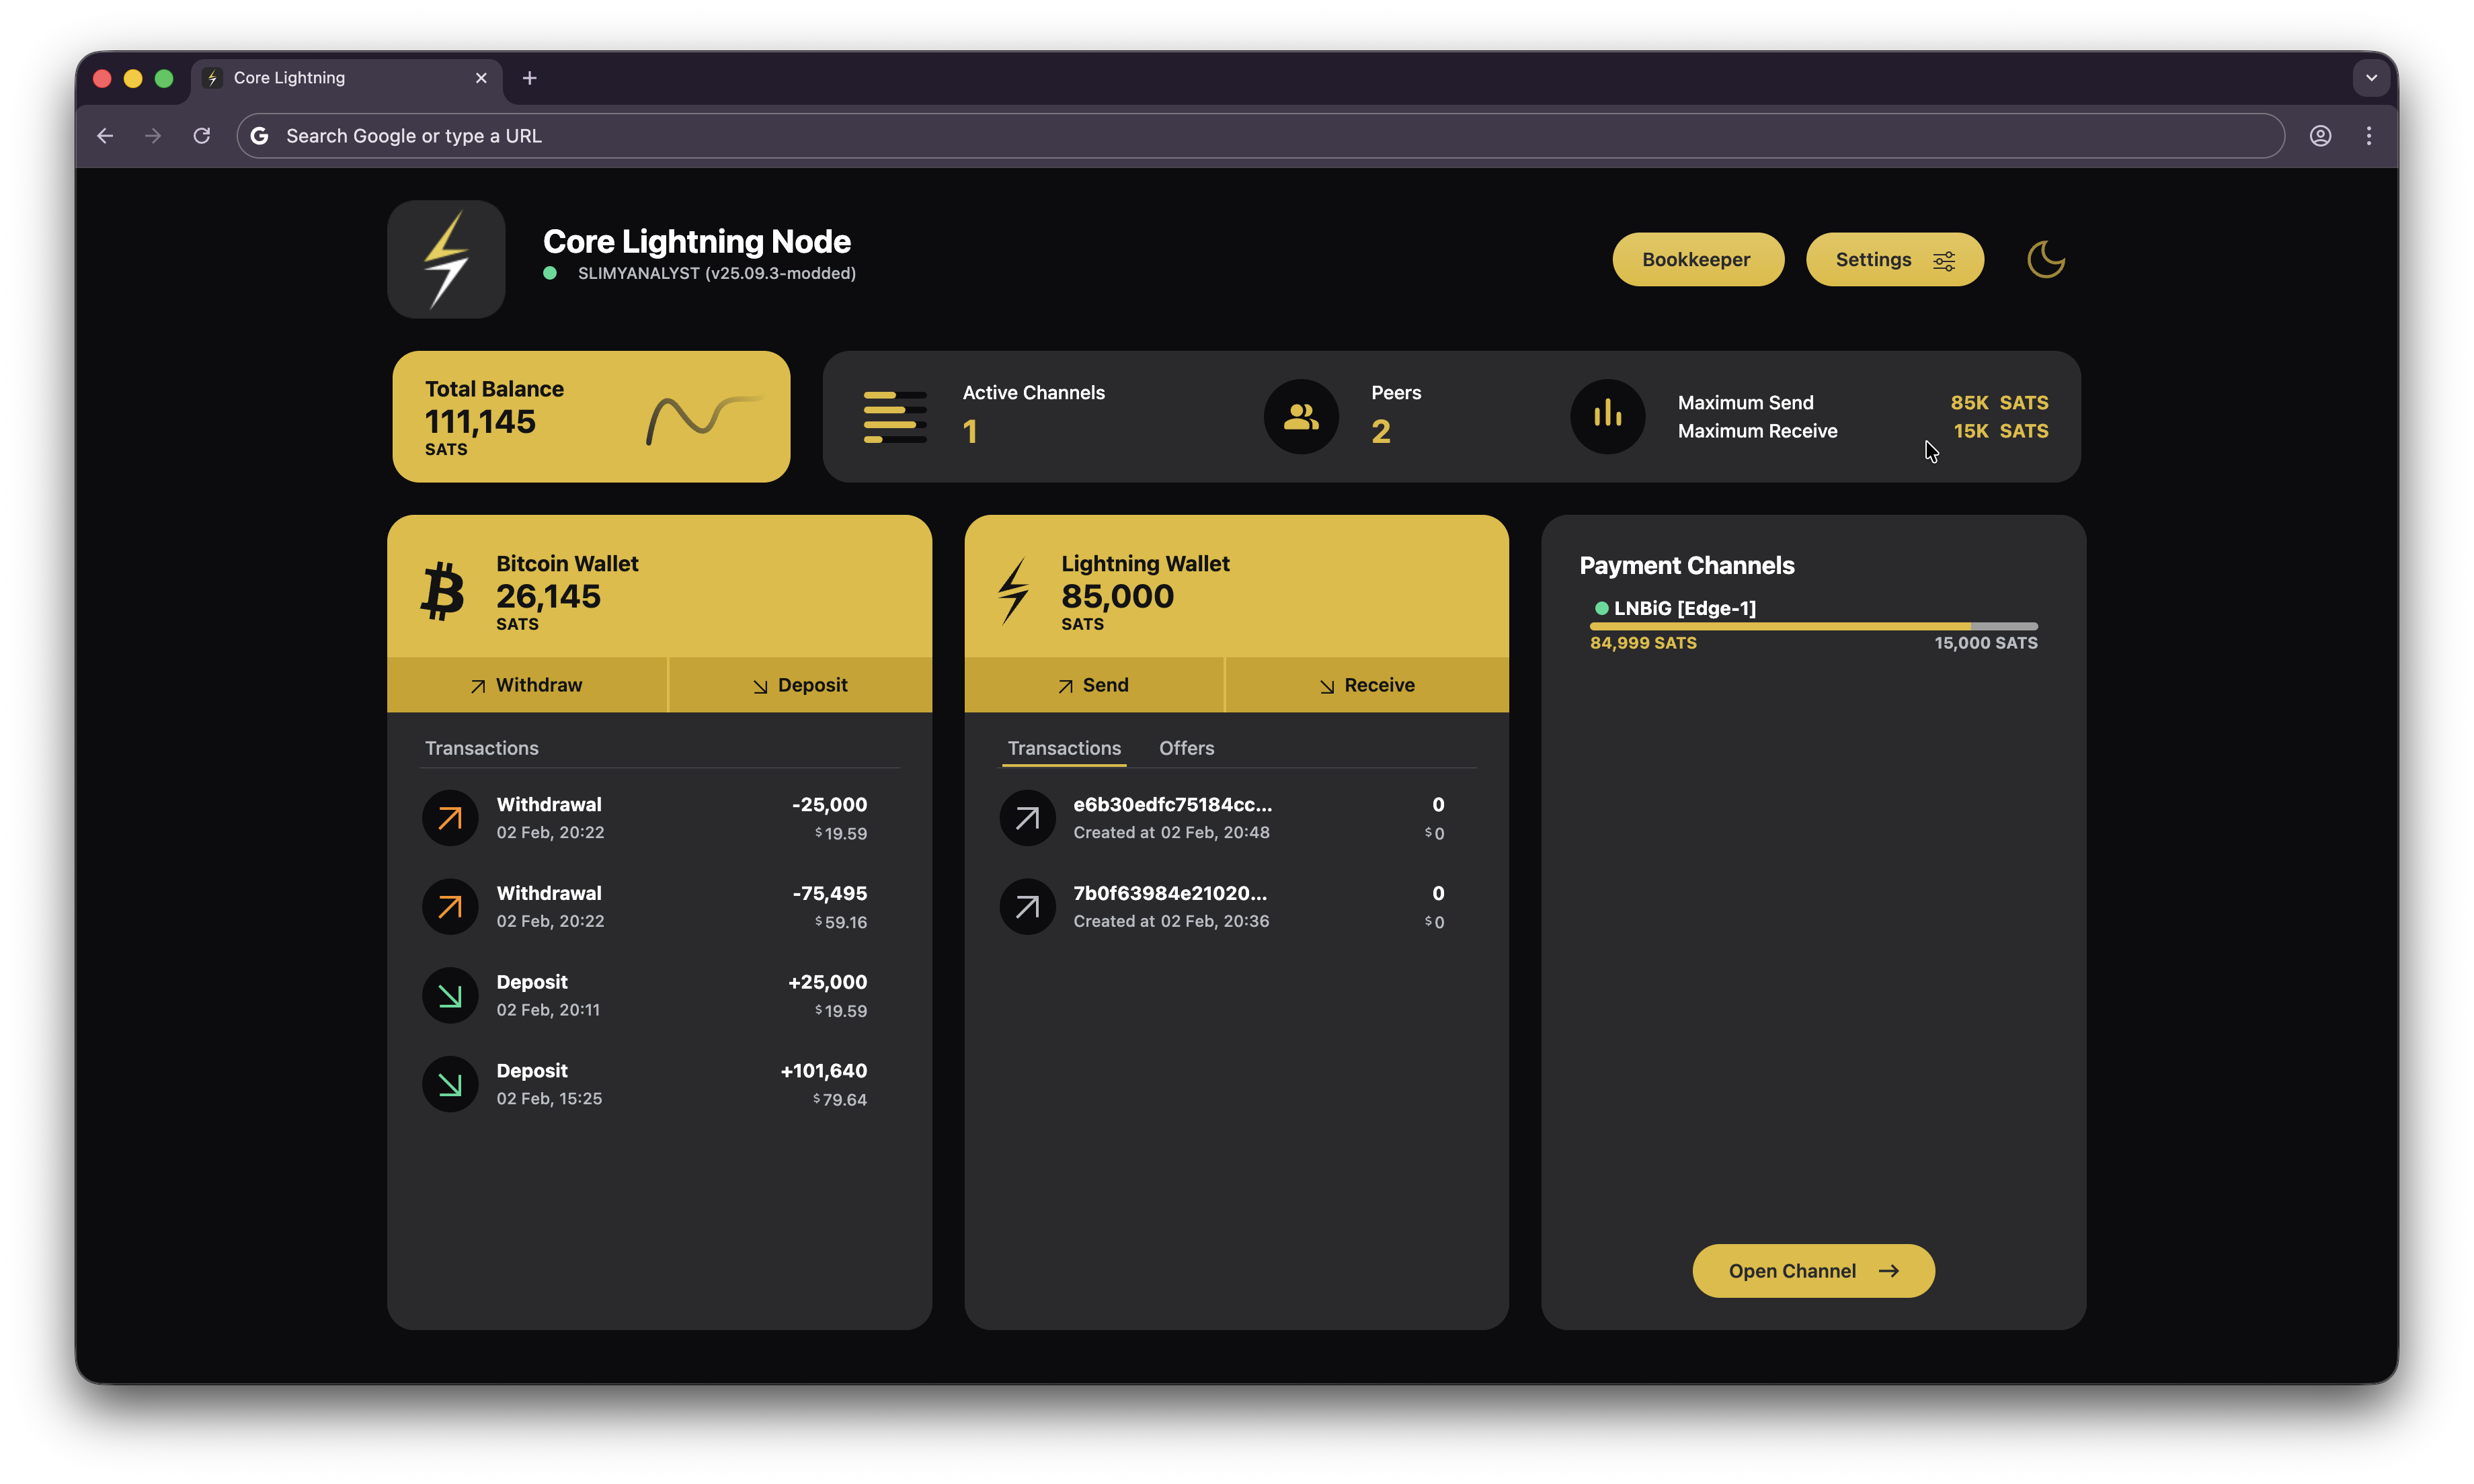Click Receive in the Lightning Wallet
This screenshot has width=2474, height=1484.
[x=1366, y=685]
